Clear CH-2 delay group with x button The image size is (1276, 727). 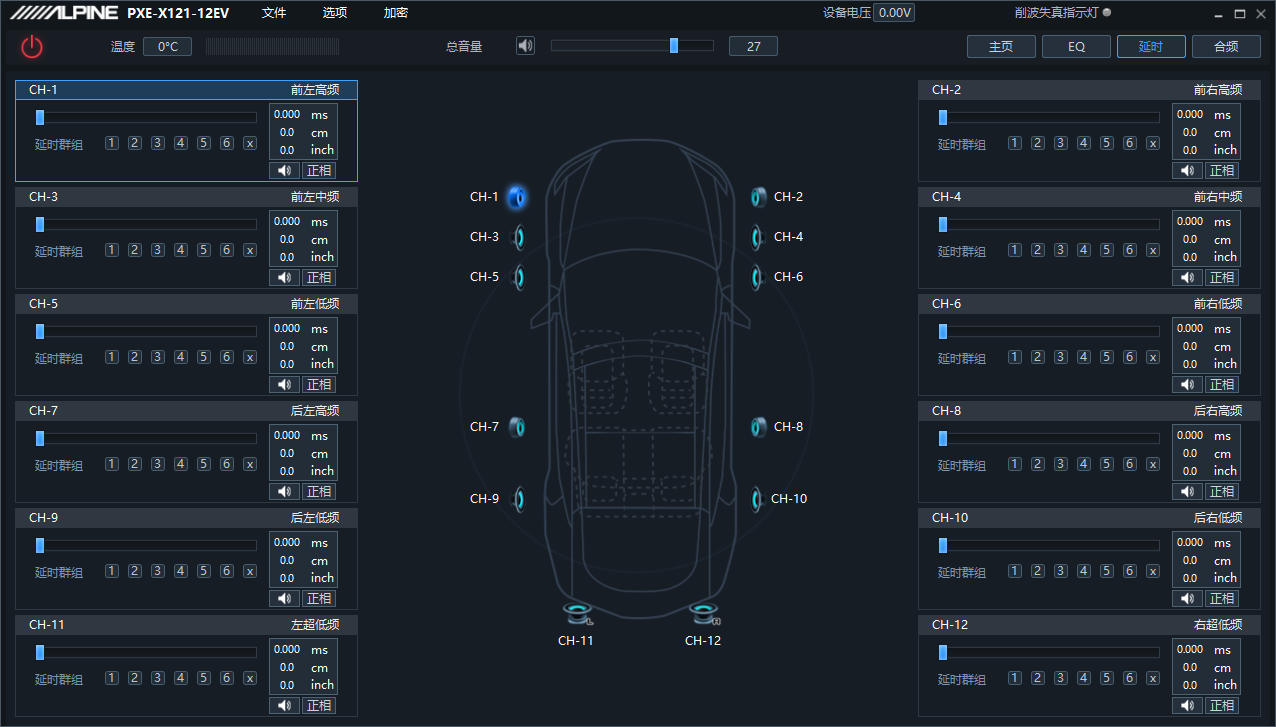(x=1153, y=143)
